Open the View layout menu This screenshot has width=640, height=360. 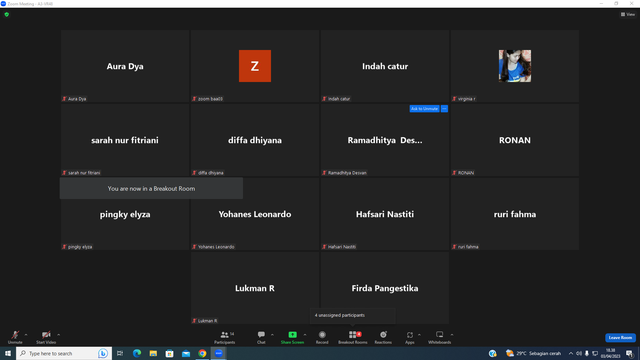coord(628,14)
